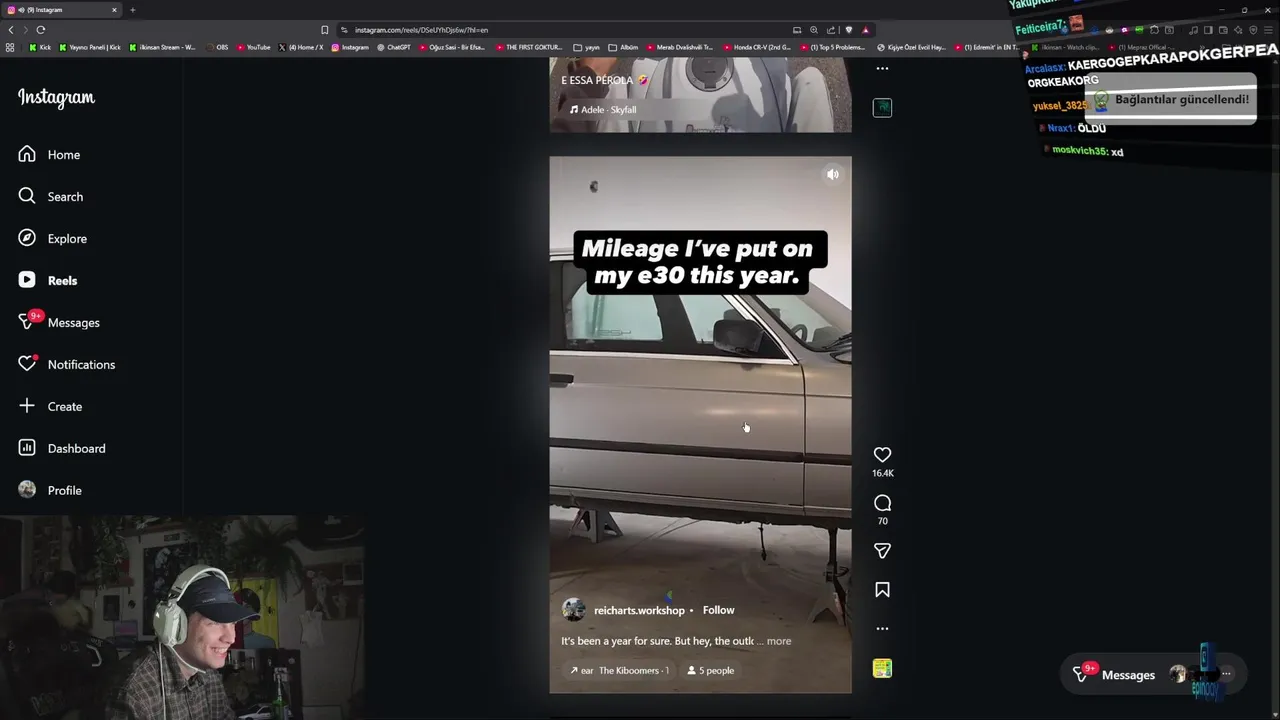The image size is (1280, 720).
Task: Follow the reichards.workshop account
Action: tap(718, 610)
